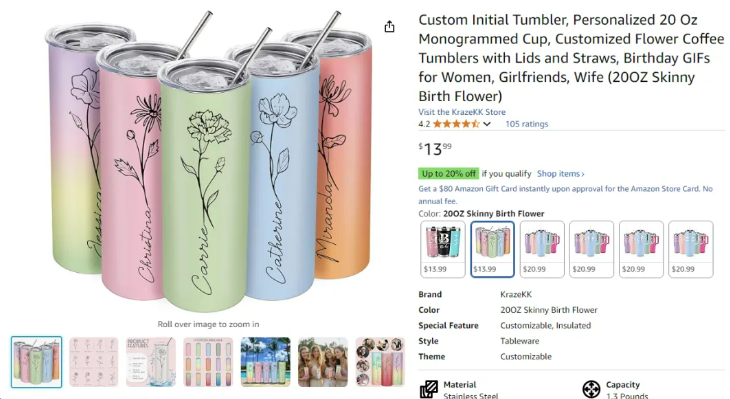The image size is (730, 399).
Task: Select the 20OZ Skinny Birth Flower swatch
Action: click(x=492, y=250)
